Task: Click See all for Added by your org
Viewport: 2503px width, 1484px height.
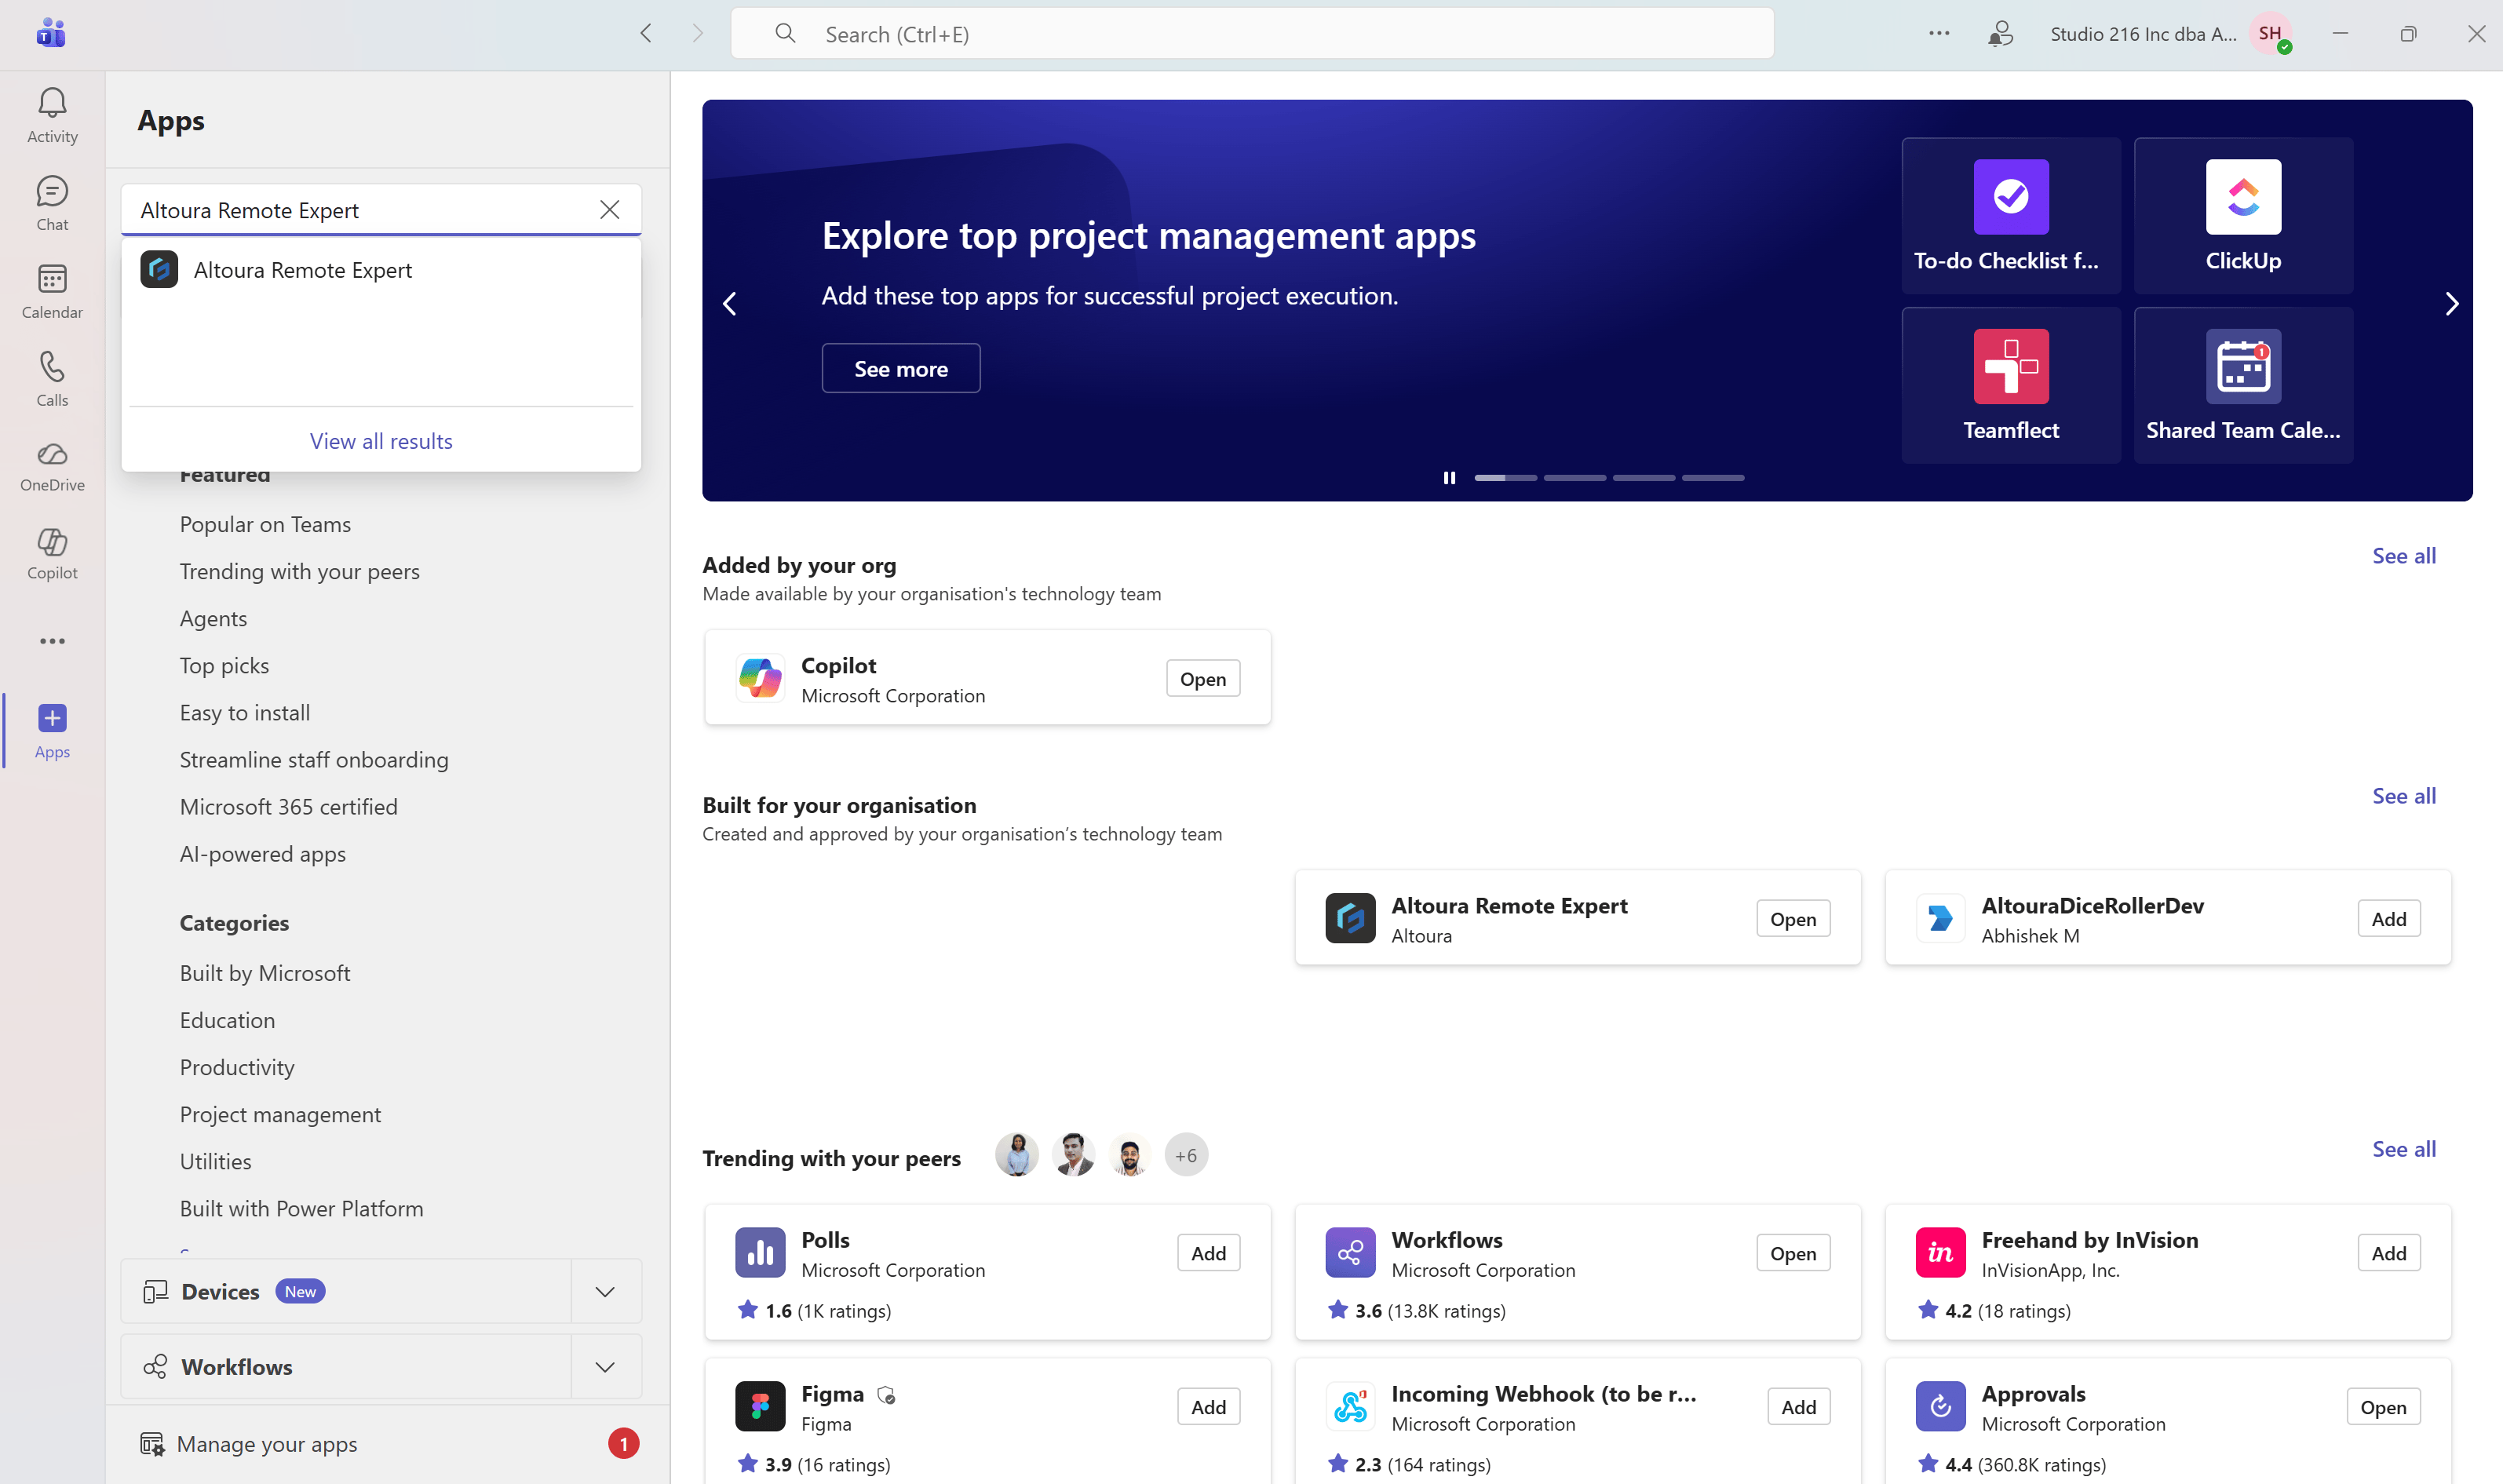Action: (2404, 556)
